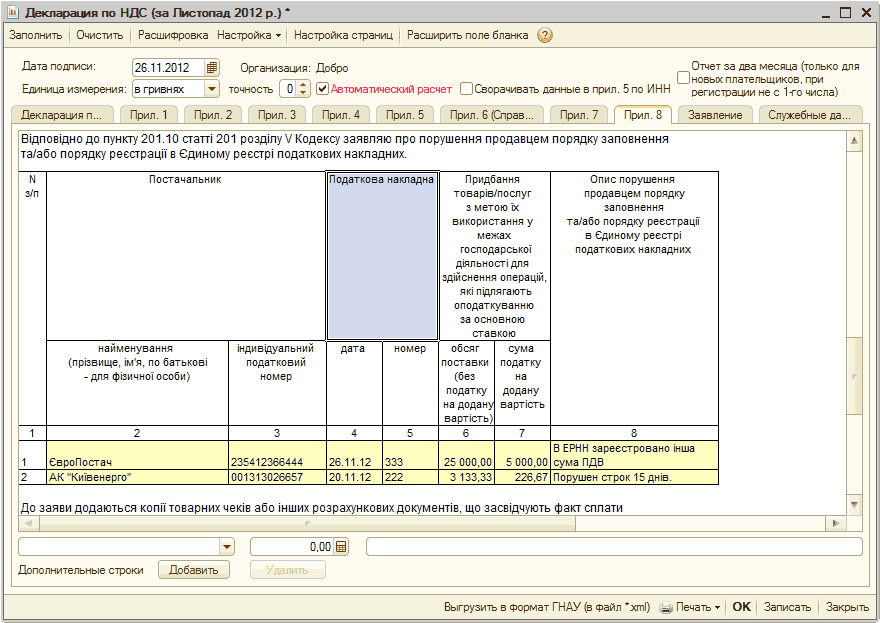Image resolution: width=880 pixels, height=623 pixels.
Task: Click Закрыть at the bottom
Action: pos(847,607)
